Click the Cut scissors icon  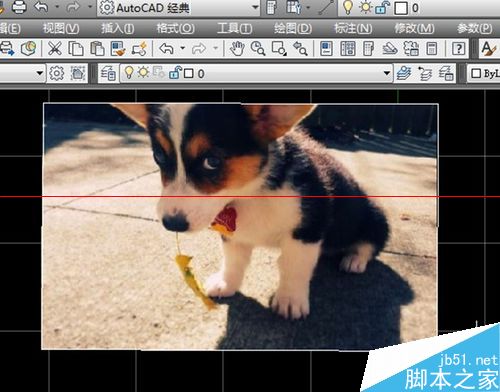point(55,49)
